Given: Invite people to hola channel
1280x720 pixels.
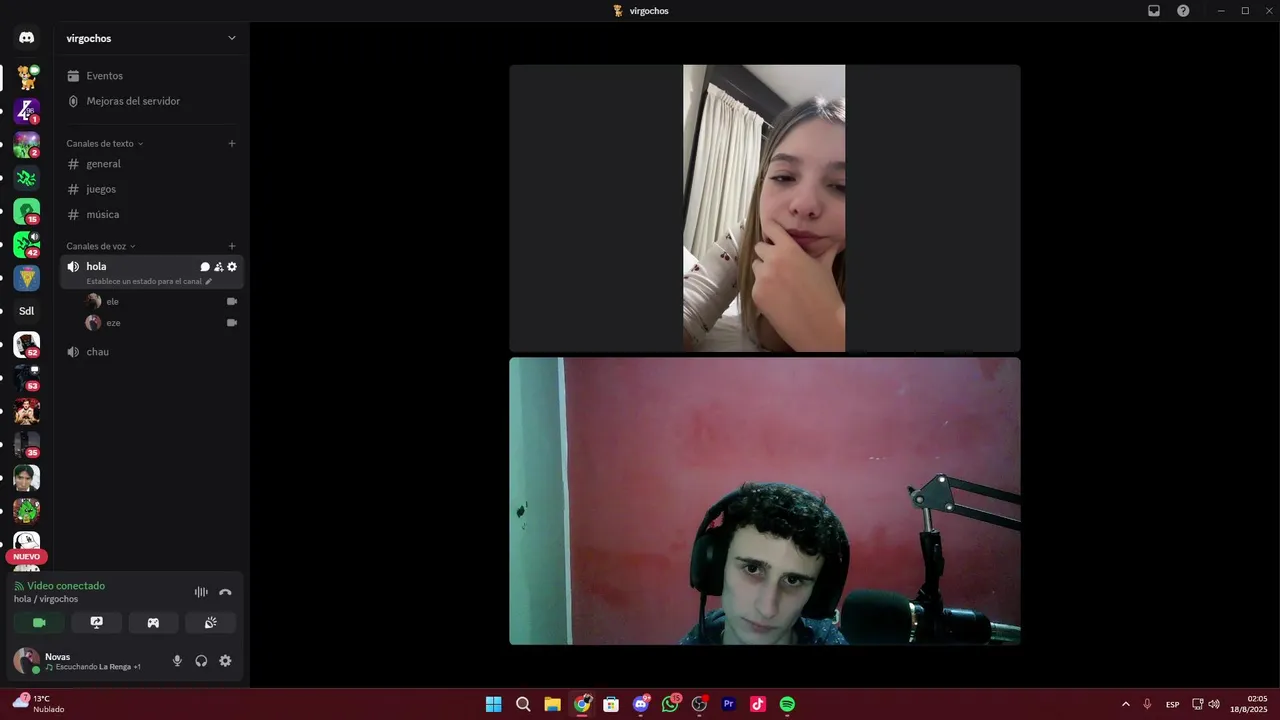Looking at the screenshot, I should click(x=219, y=267).
